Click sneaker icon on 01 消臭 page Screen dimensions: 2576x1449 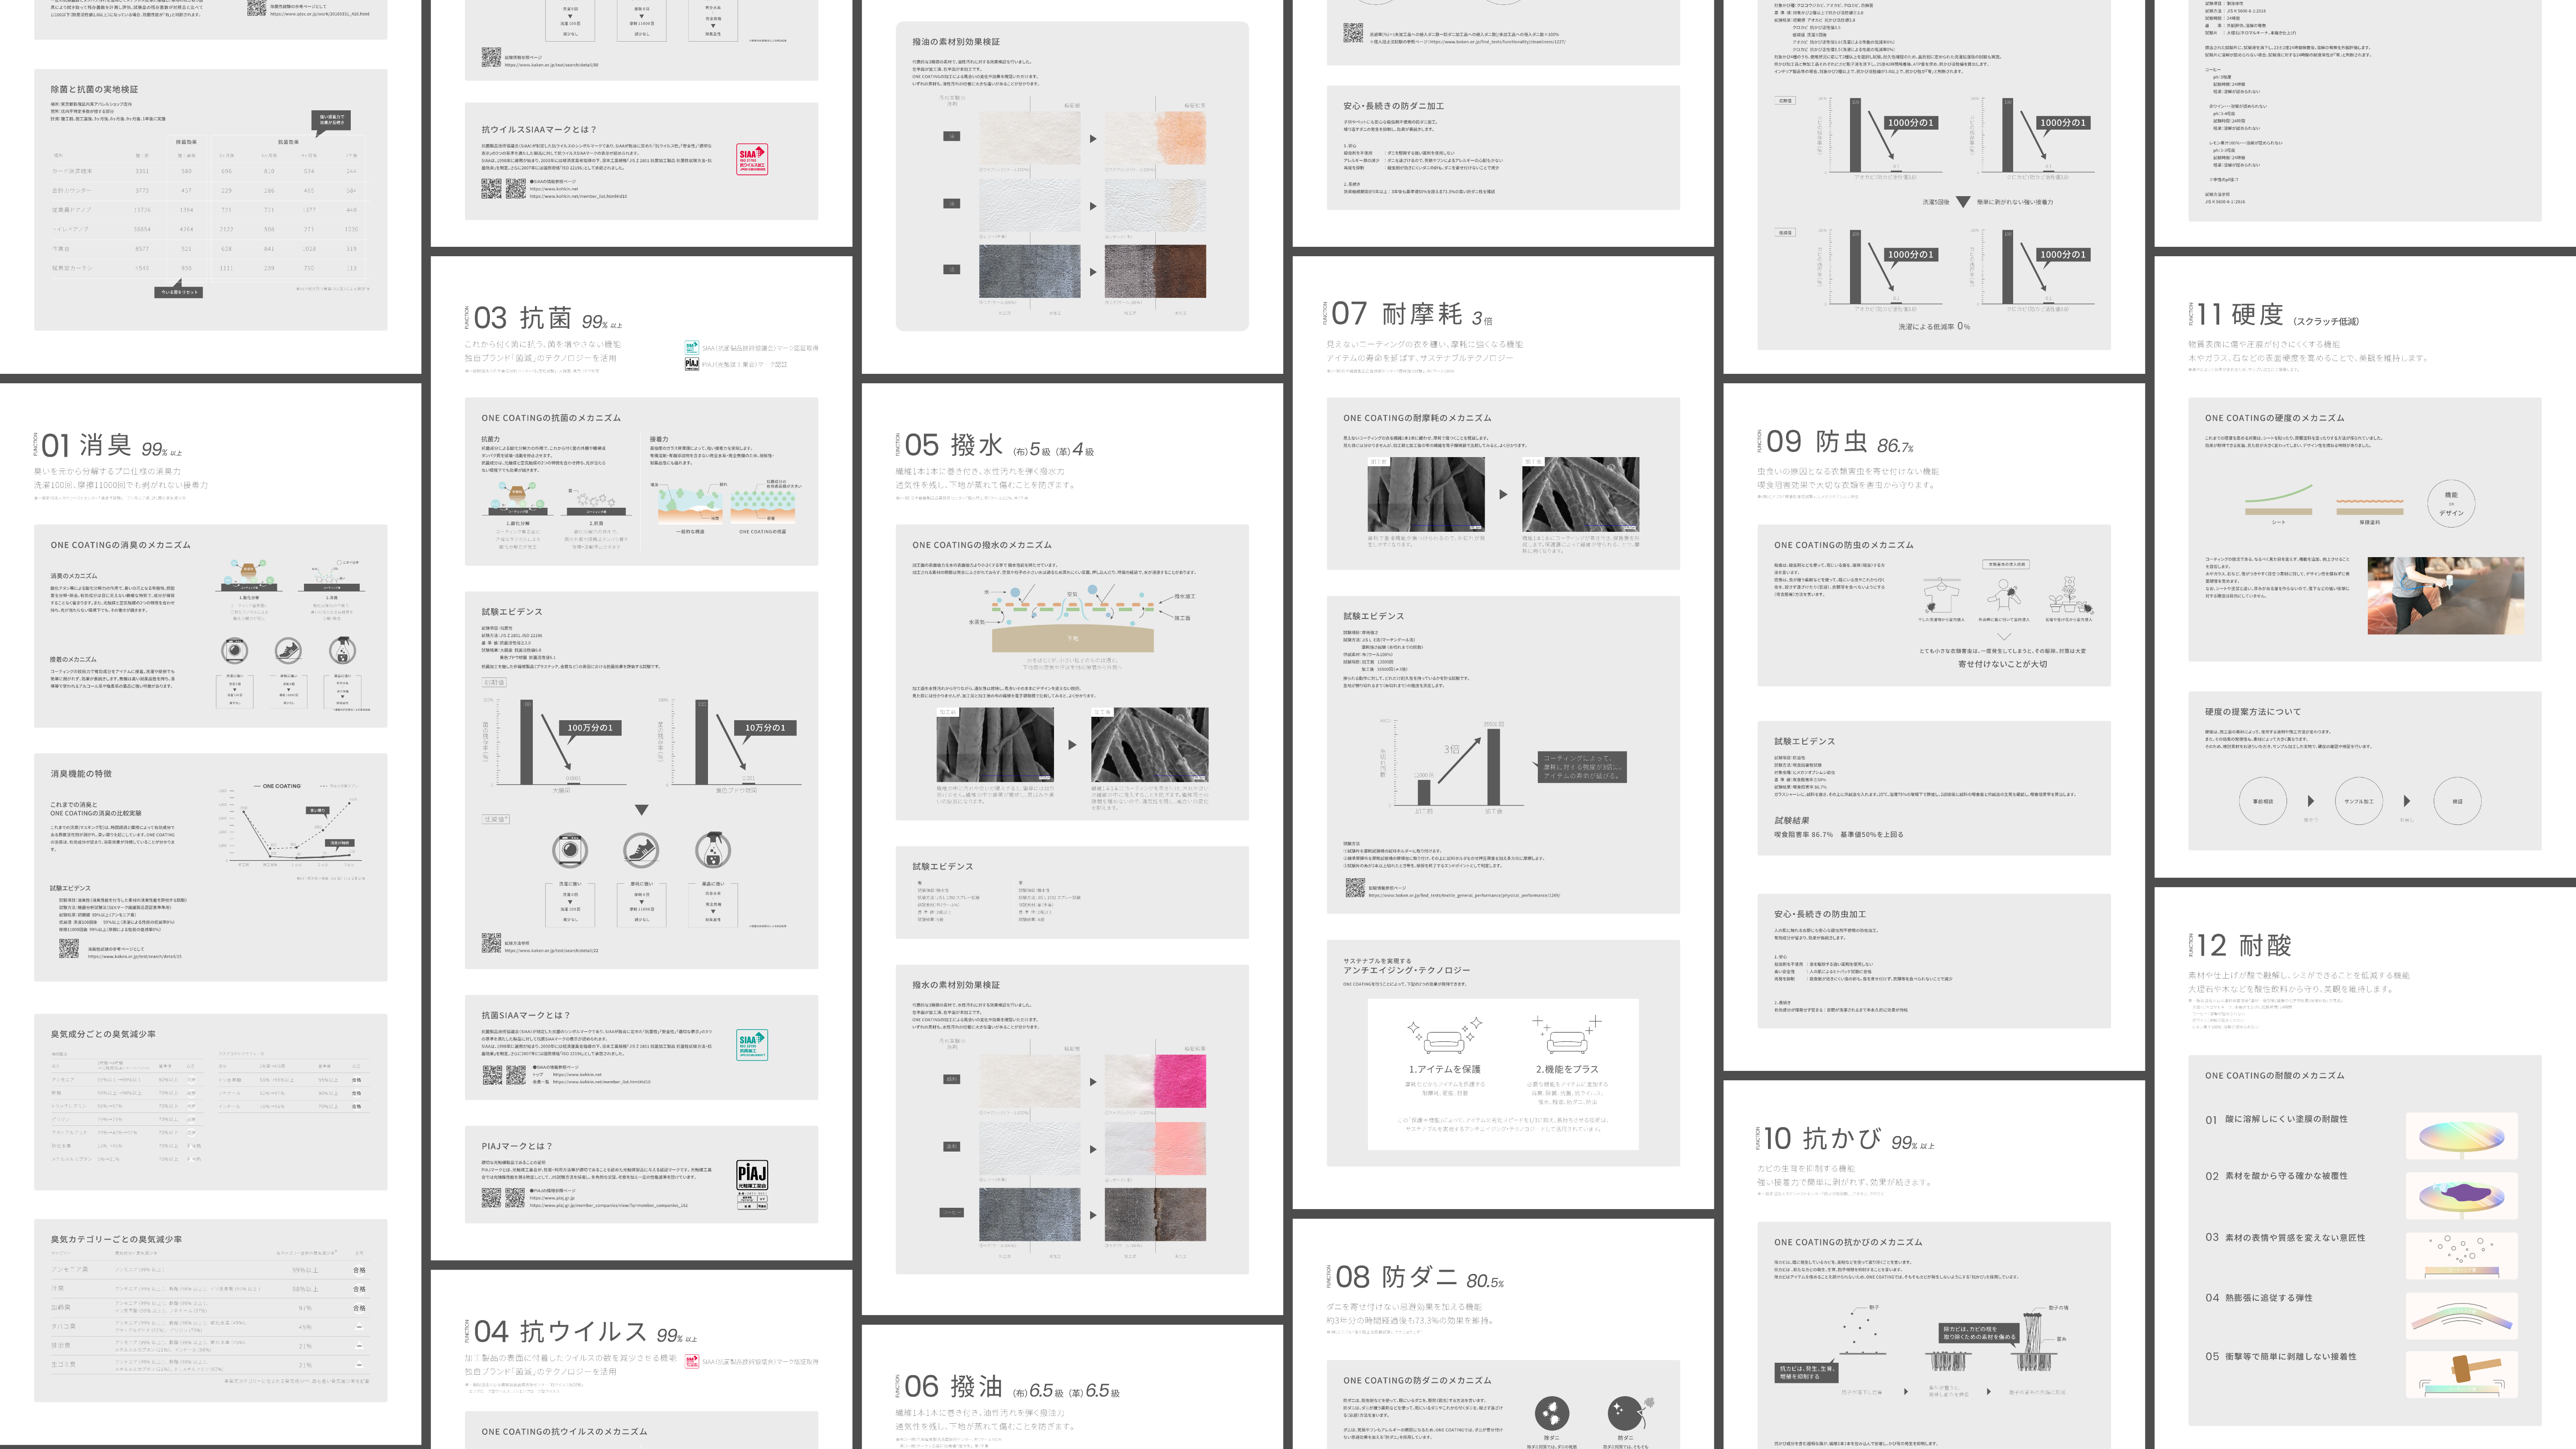tap(288, 651)
